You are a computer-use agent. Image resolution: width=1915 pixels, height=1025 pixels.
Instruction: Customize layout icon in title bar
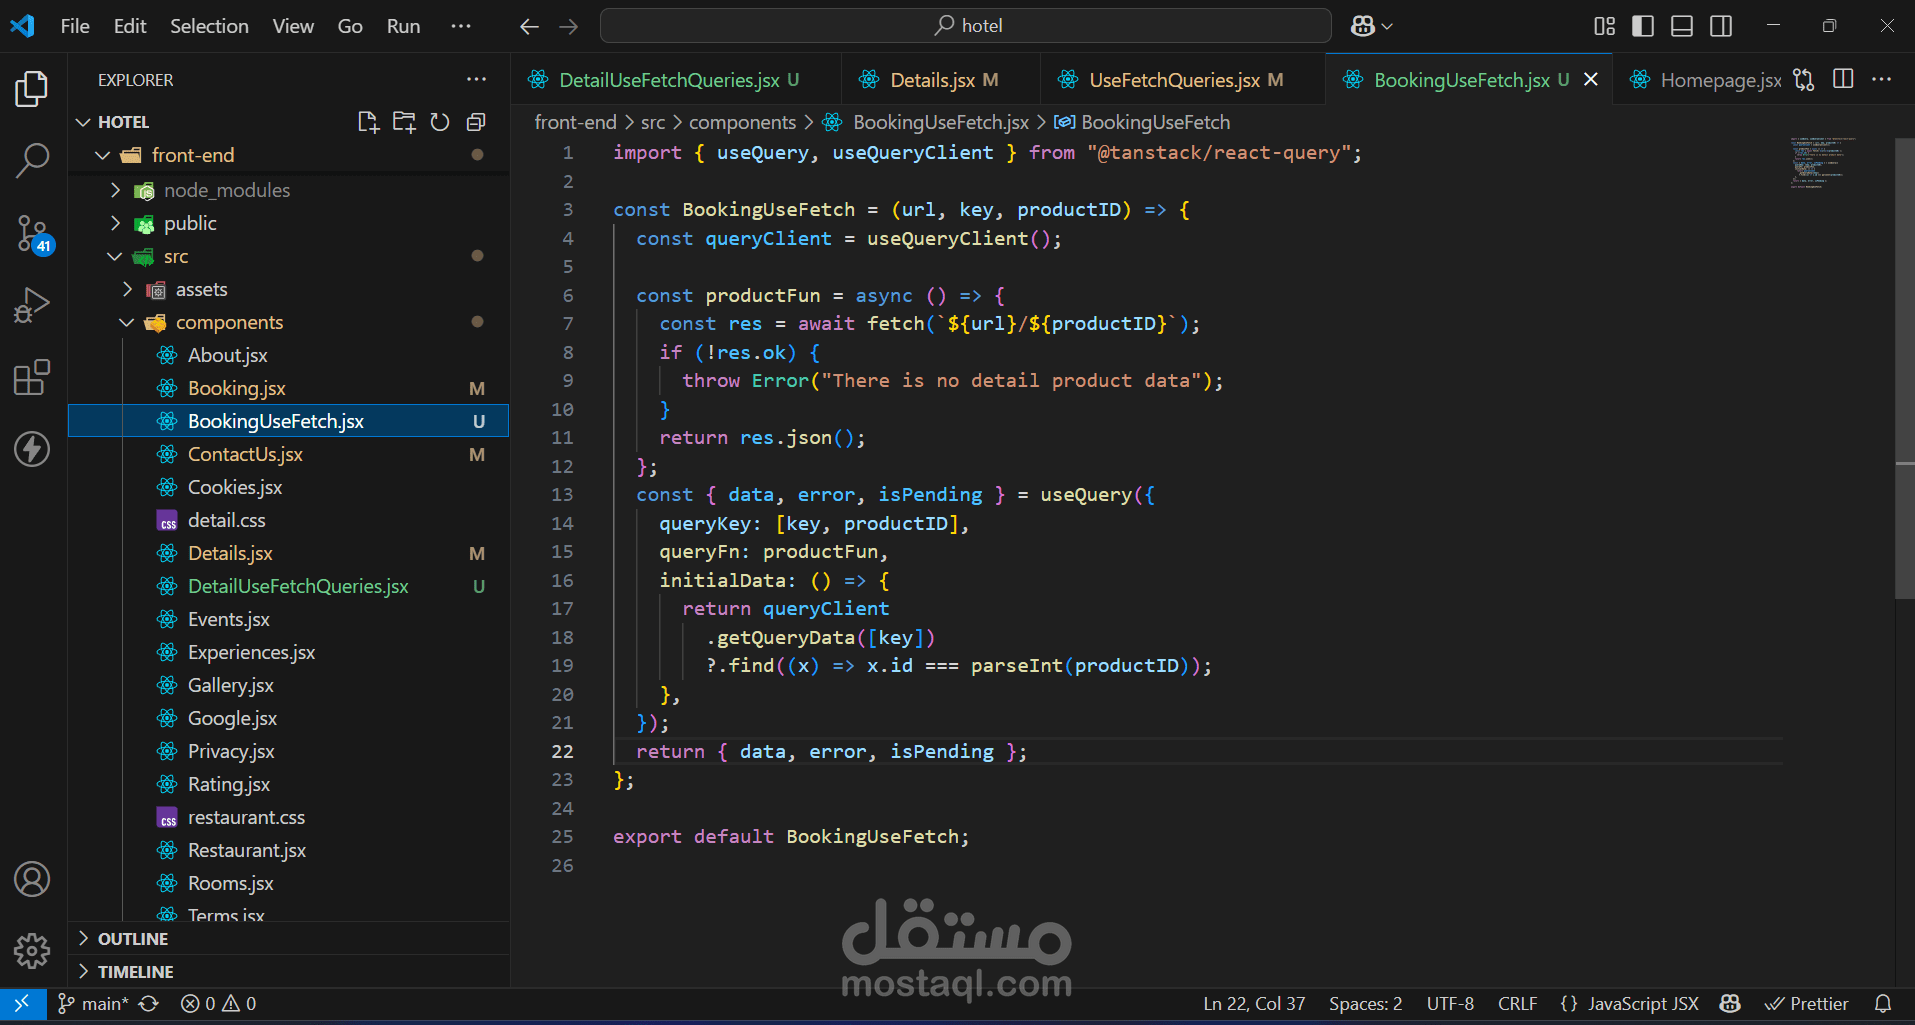1604,26
